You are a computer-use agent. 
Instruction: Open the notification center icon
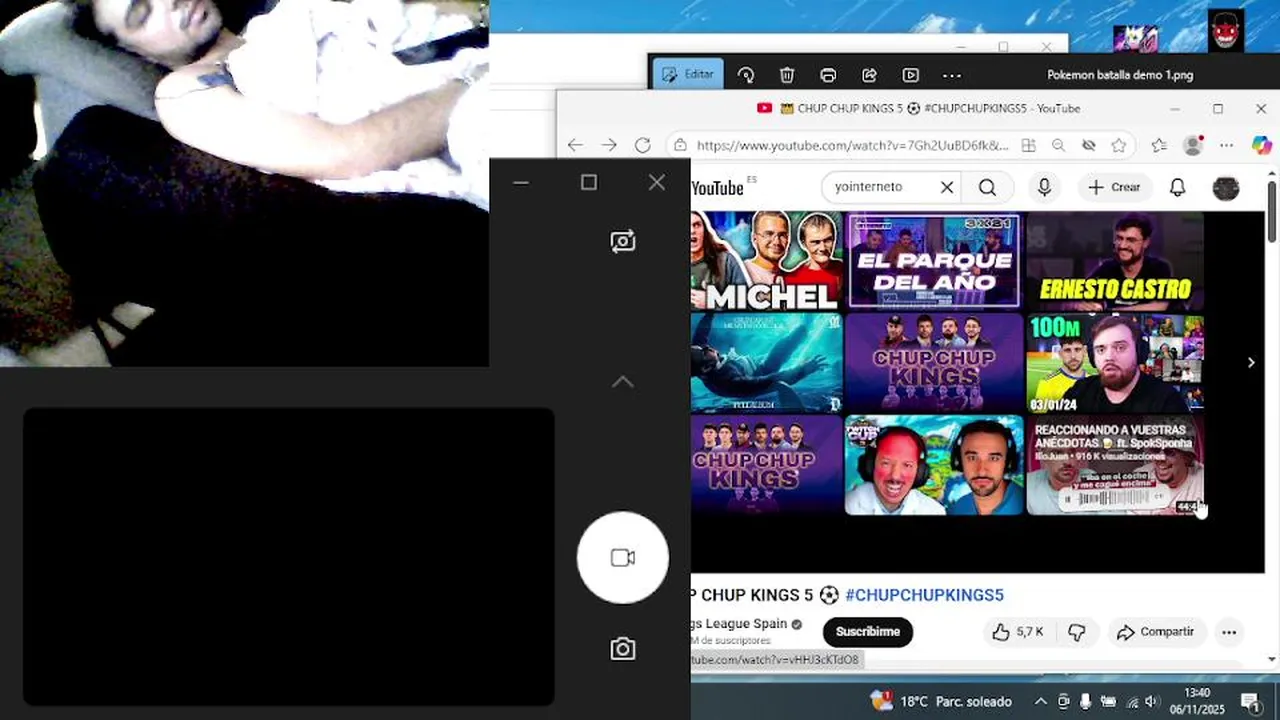pos(1250,701)
